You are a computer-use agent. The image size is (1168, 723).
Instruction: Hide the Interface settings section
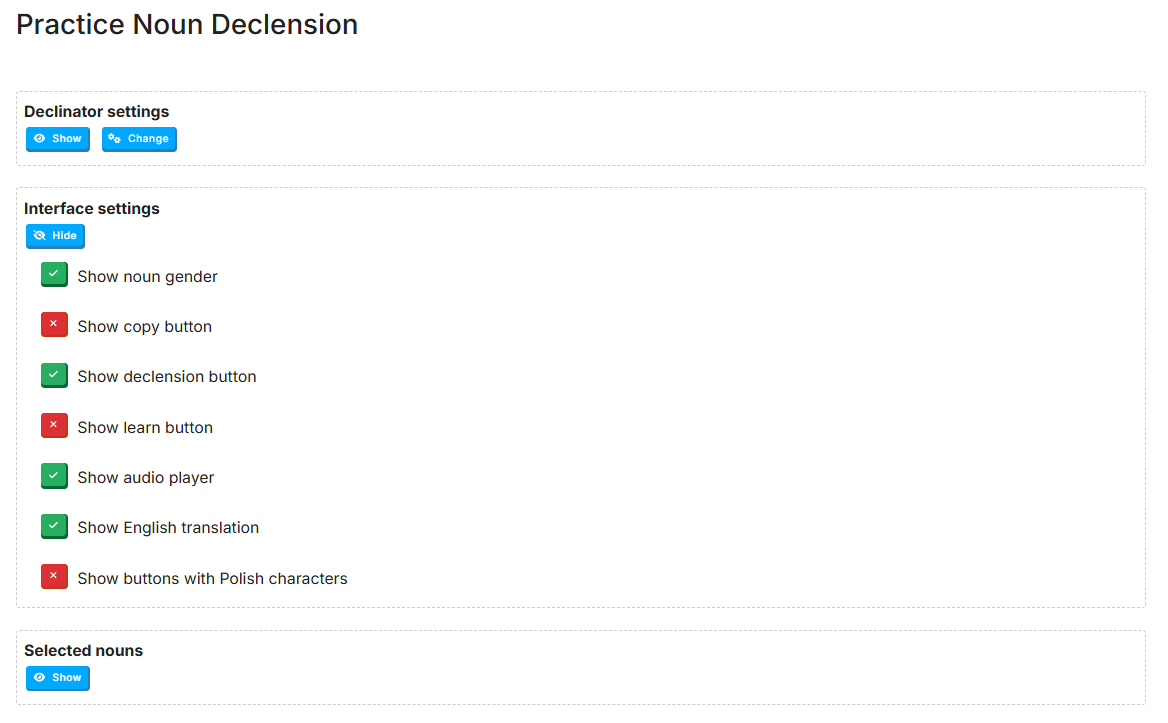[x=55, y=236]
